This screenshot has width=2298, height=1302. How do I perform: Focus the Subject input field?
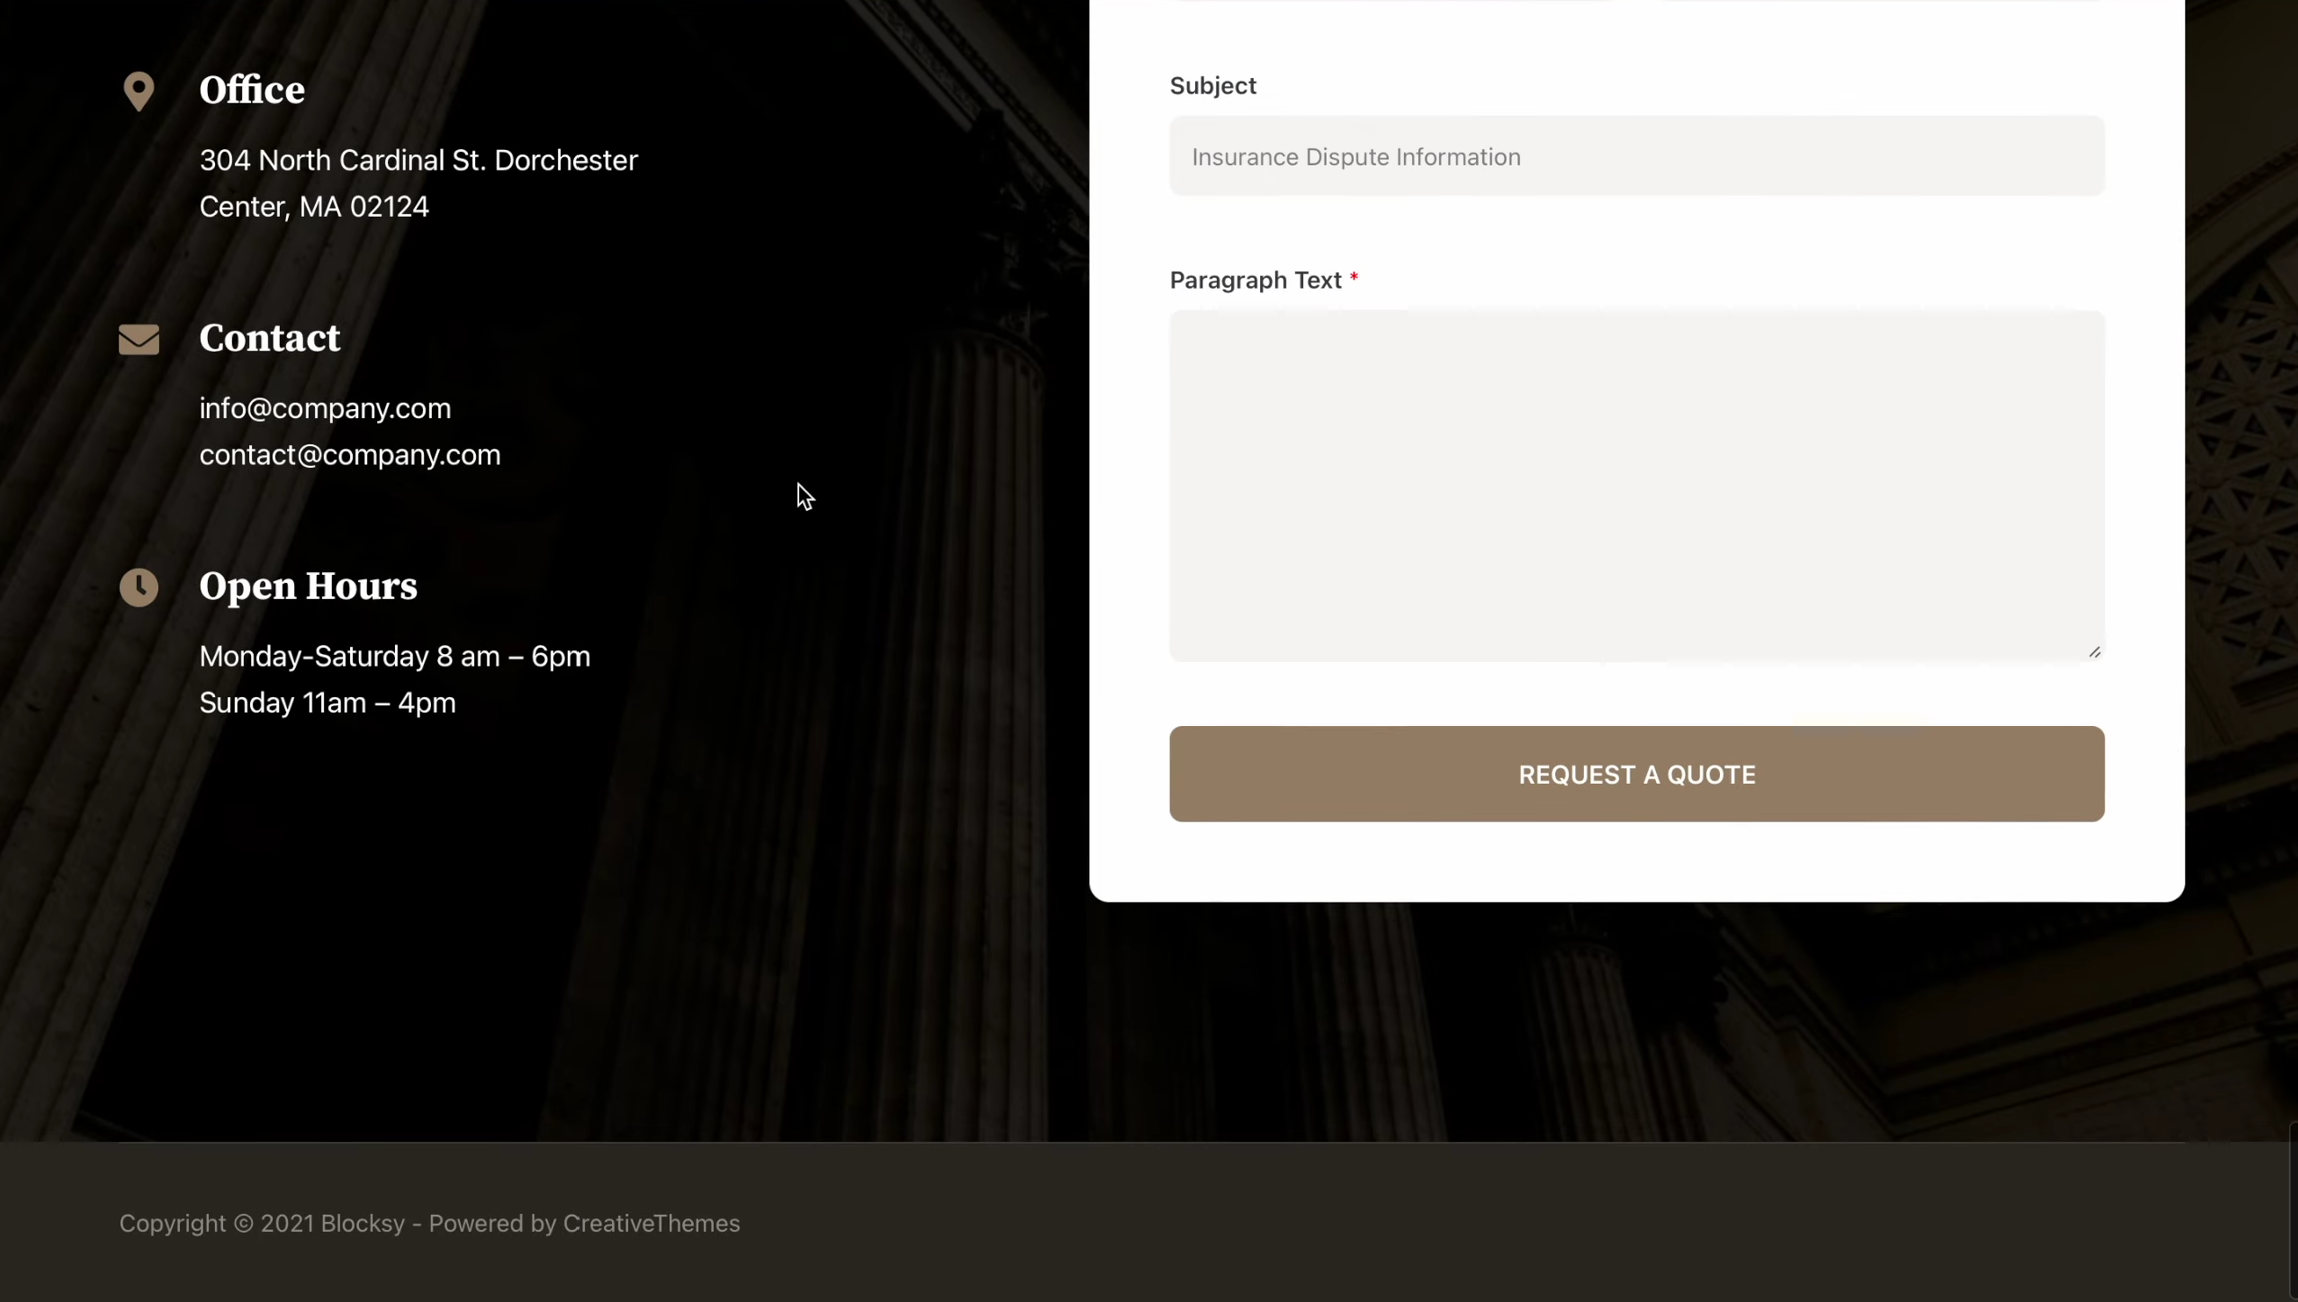1636,157
